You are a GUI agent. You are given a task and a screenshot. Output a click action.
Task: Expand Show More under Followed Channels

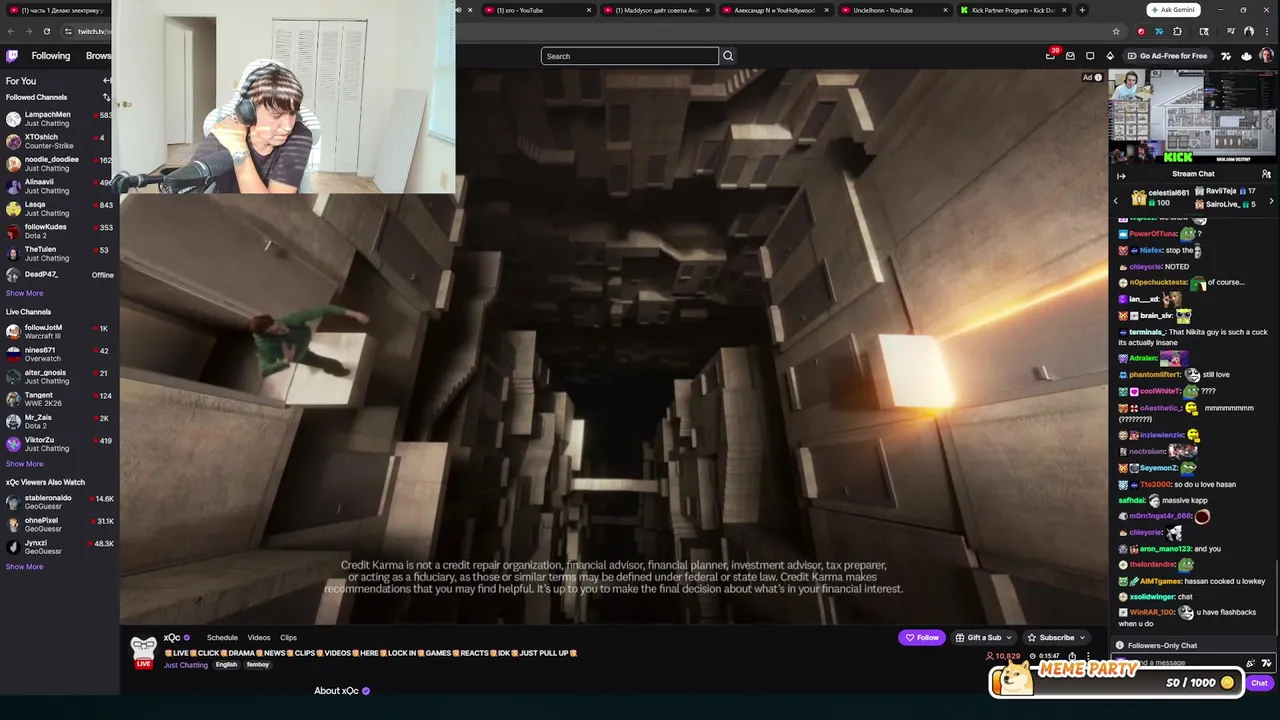(25, 293)
